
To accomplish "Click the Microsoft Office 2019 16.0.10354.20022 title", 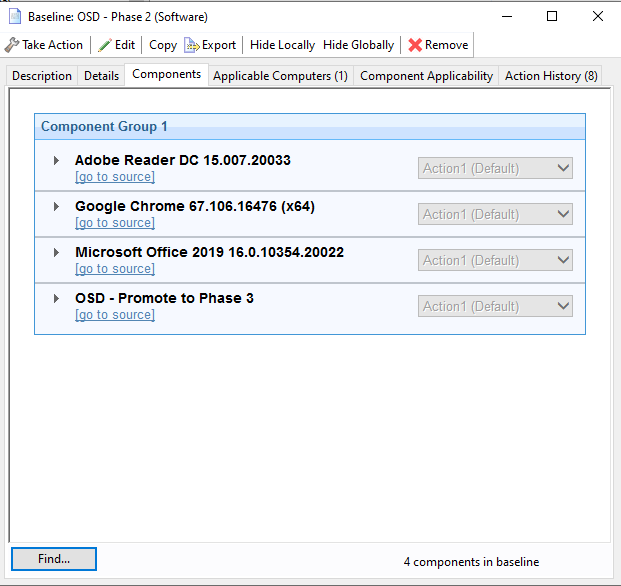I will coord(210,252).
